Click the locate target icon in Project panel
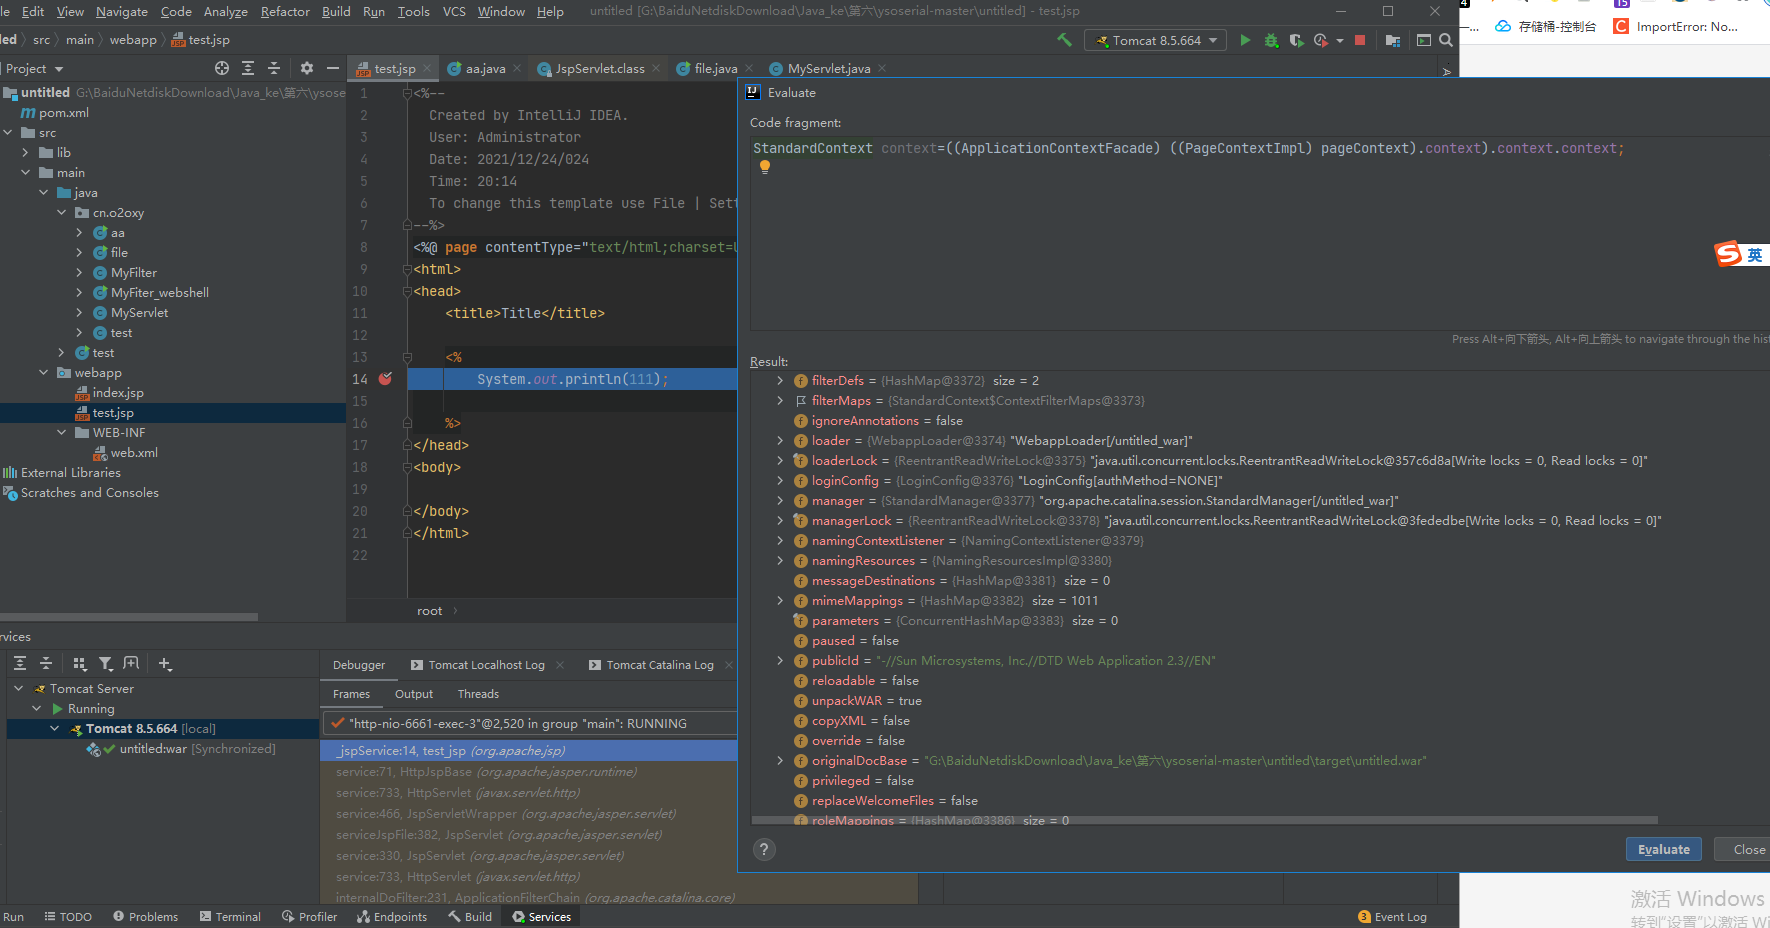The image size is (1770, 928). click(222, 68)
